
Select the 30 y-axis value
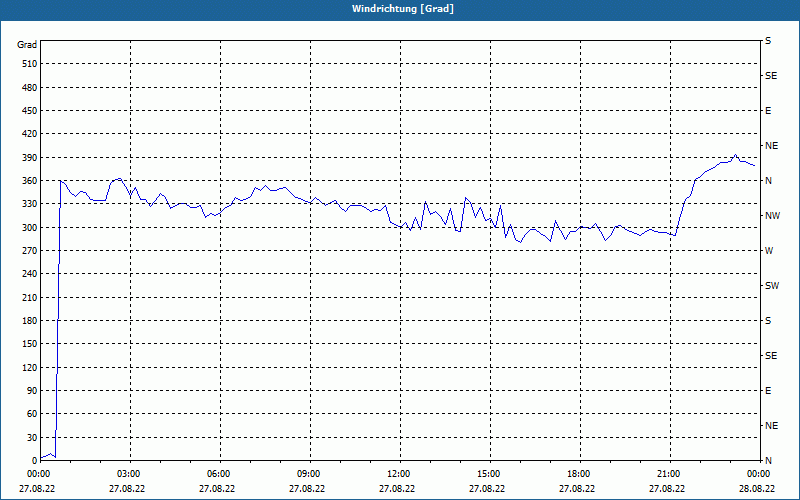tap(32, 437)
